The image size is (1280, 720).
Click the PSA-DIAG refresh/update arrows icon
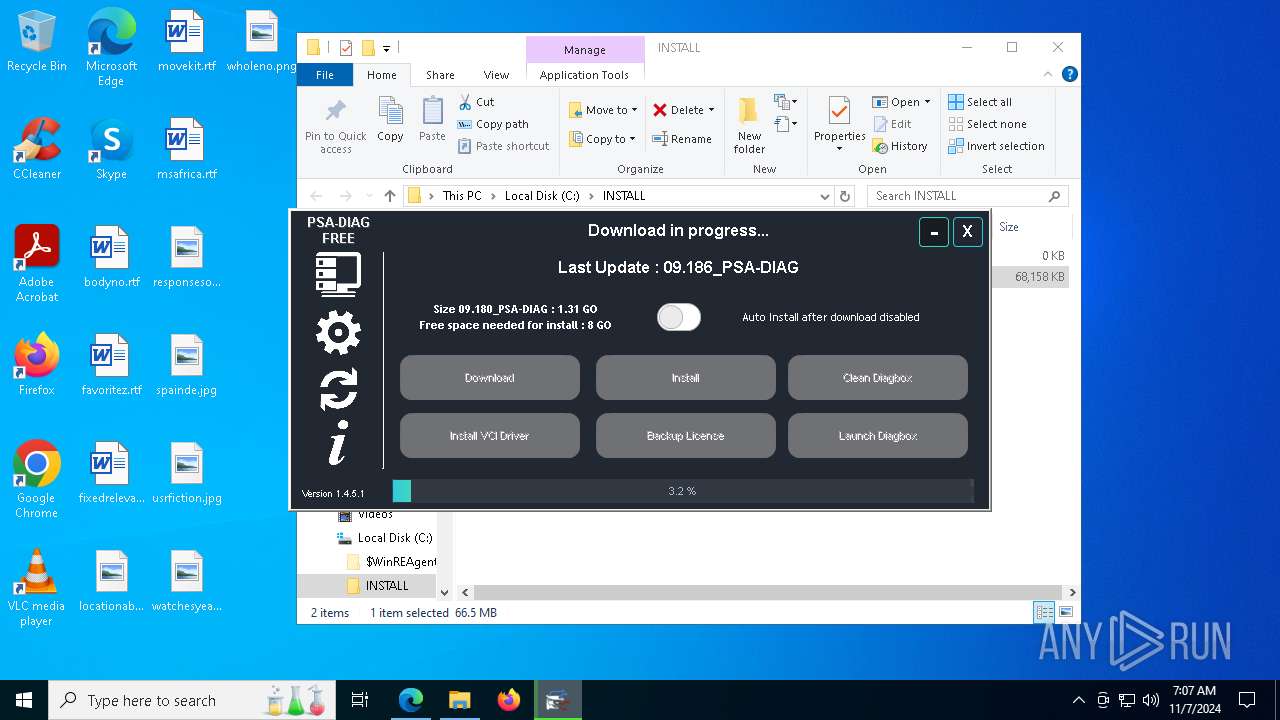[338, 389]
